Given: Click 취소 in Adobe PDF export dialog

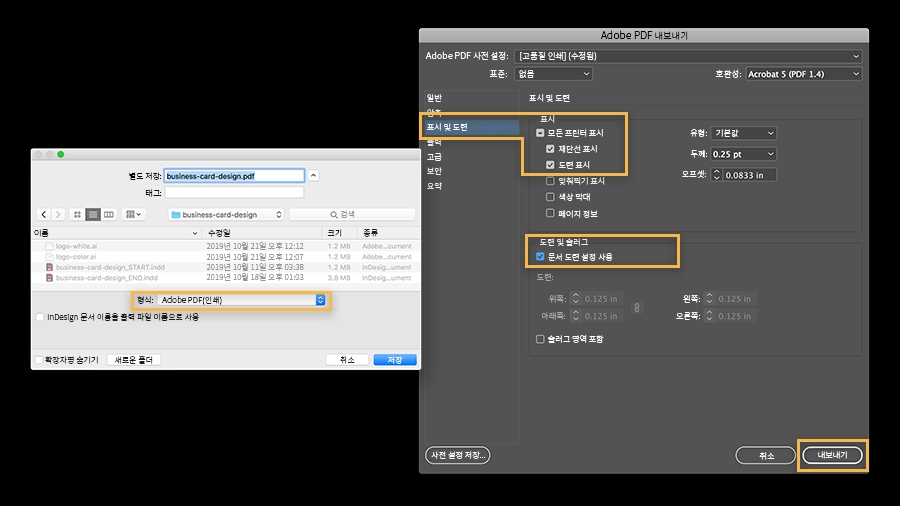Looking at the screenshot, I should click(766, 456).
